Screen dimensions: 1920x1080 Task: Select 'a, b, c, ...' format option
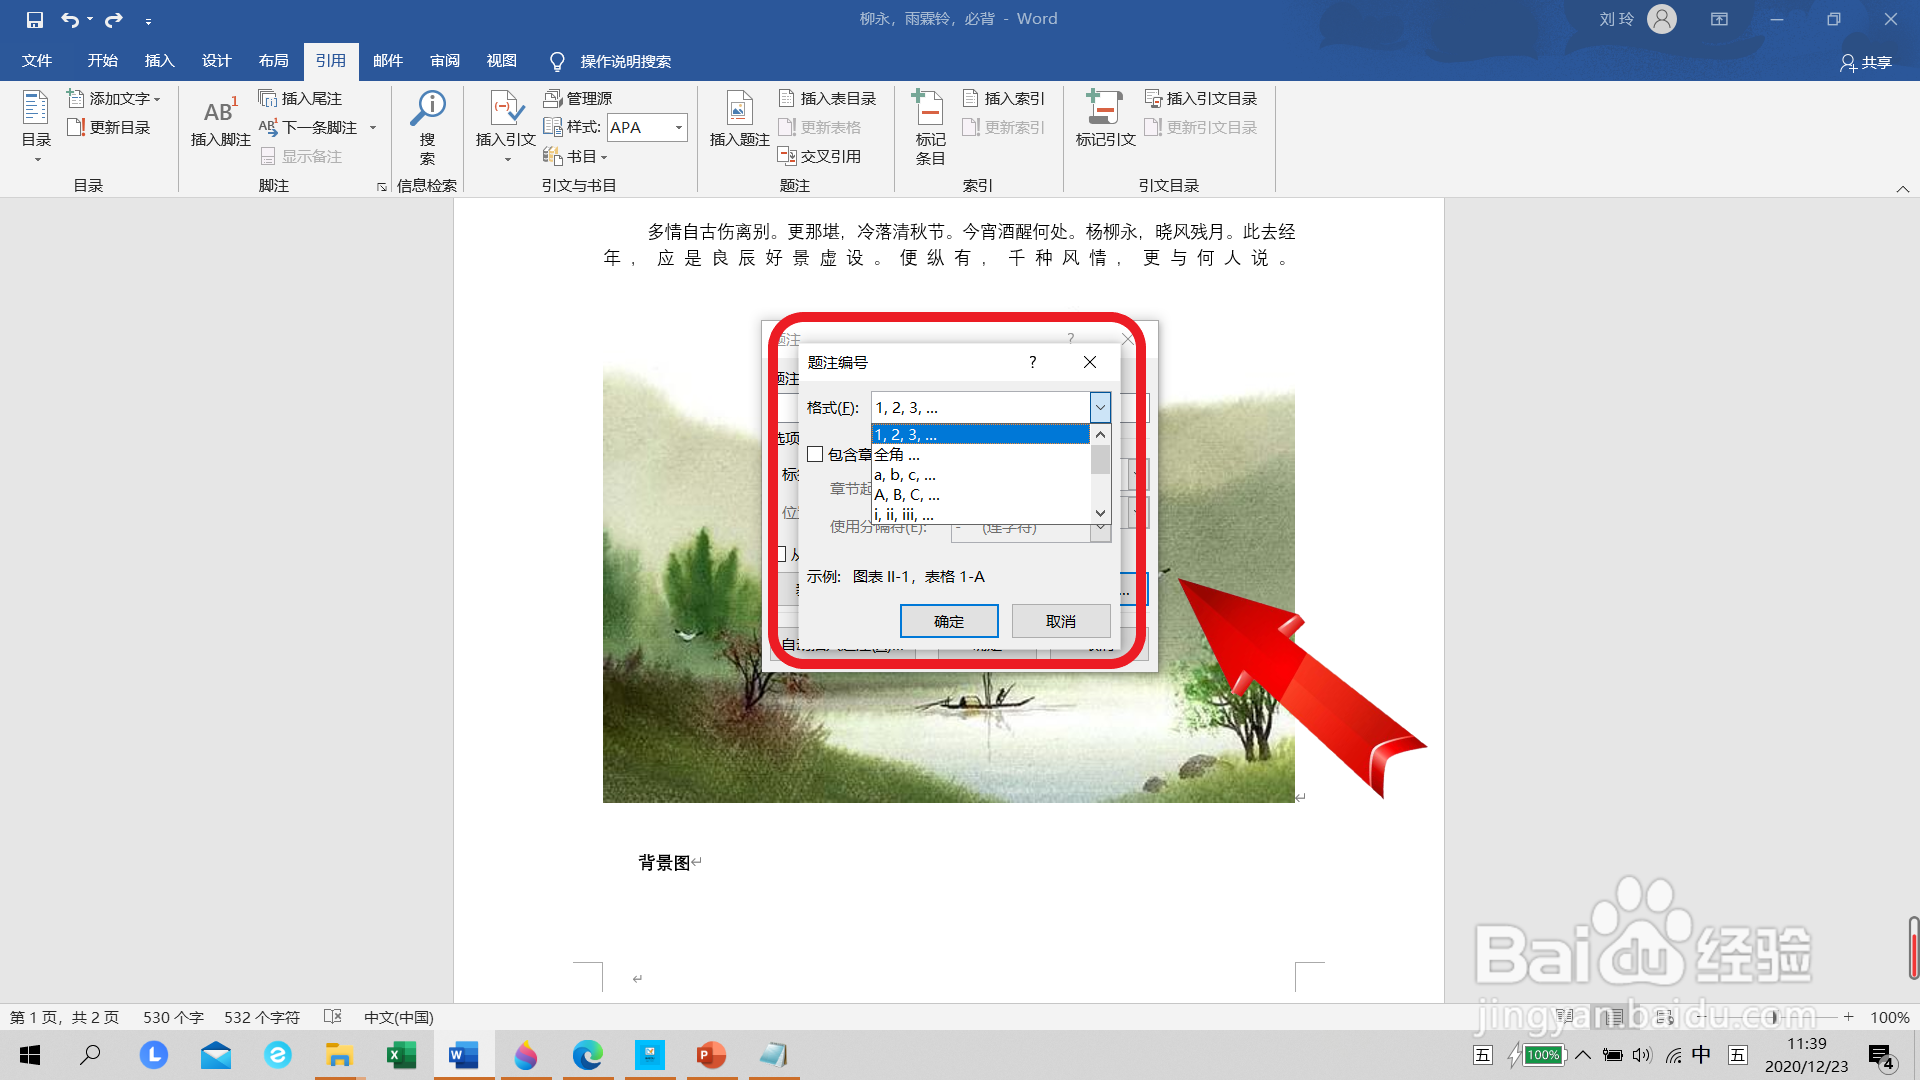click(980, 475)
